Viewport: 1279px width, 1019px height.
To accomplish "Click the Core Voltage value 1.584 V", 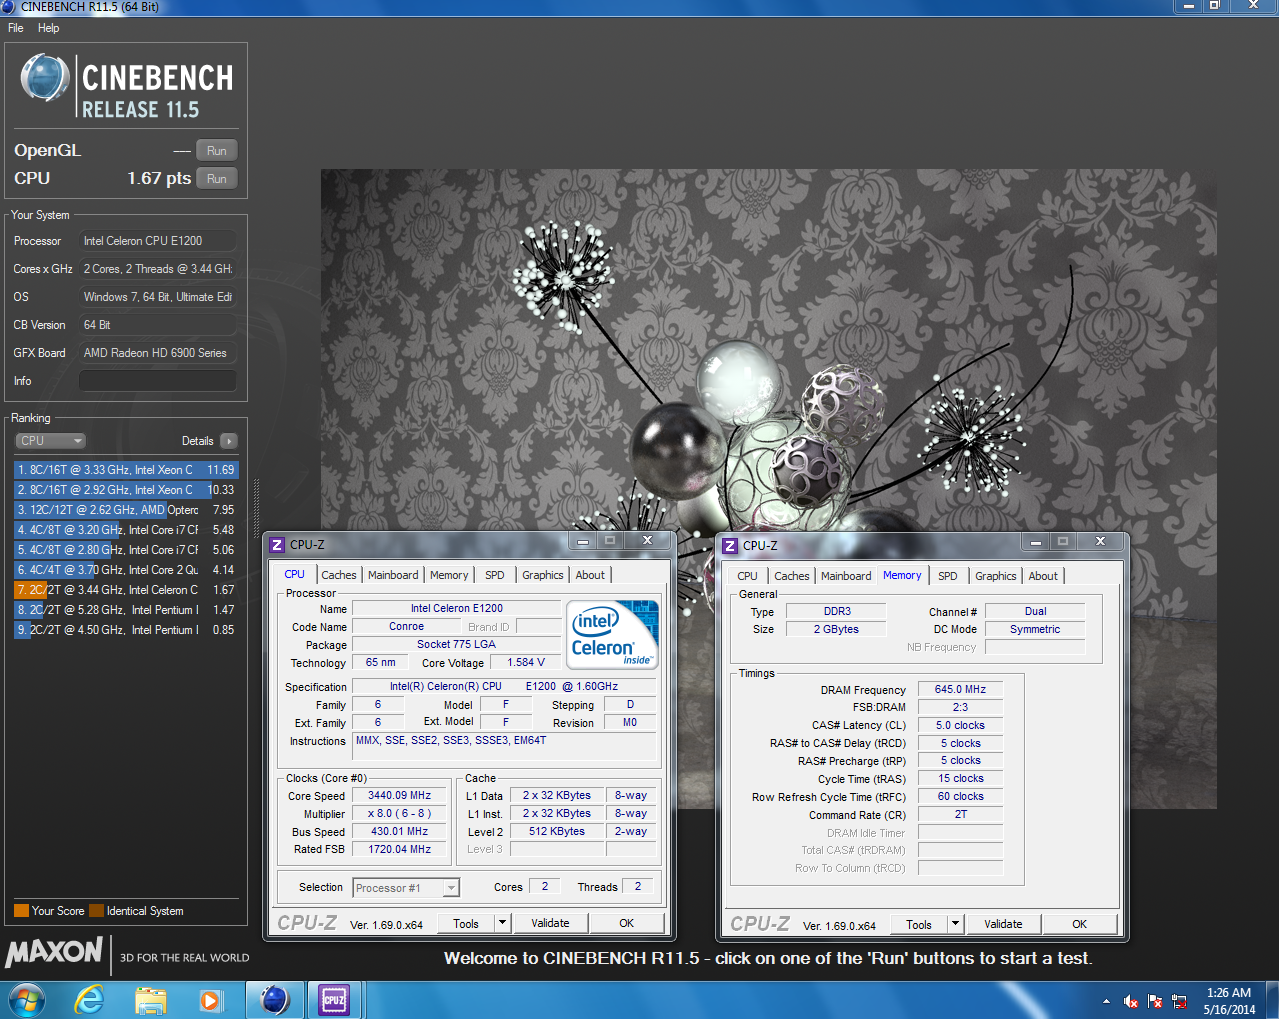I will [526, 662].
